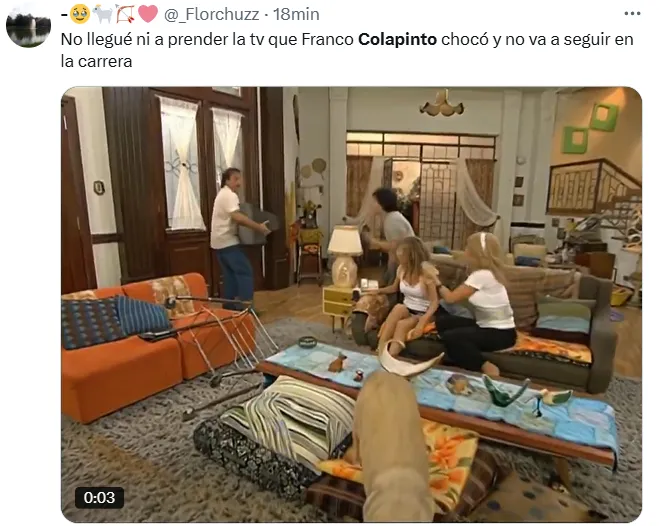Click the teary-eyed face emoji in username
The height and width of the screenshot is (526, 659).
tap(80, 14)
